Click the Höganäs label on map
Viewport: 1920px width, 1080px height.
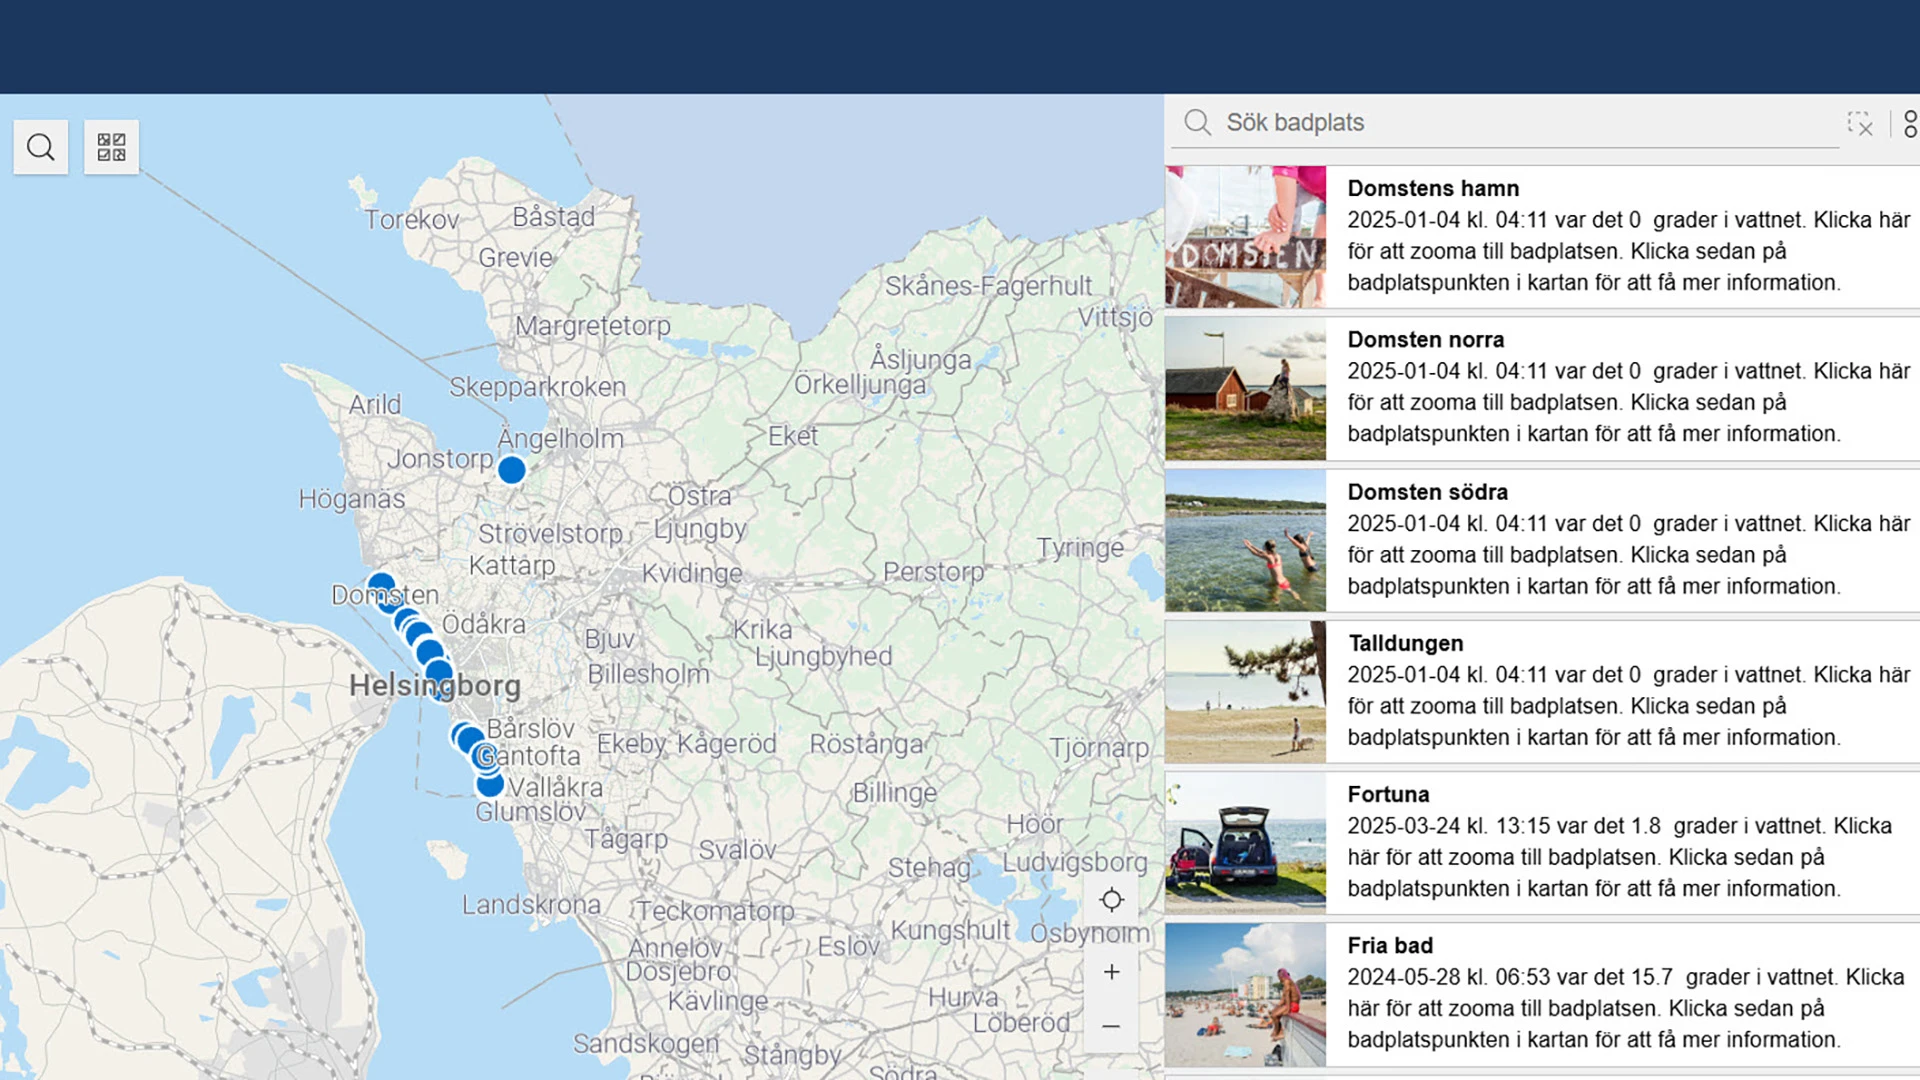point(352,498)
